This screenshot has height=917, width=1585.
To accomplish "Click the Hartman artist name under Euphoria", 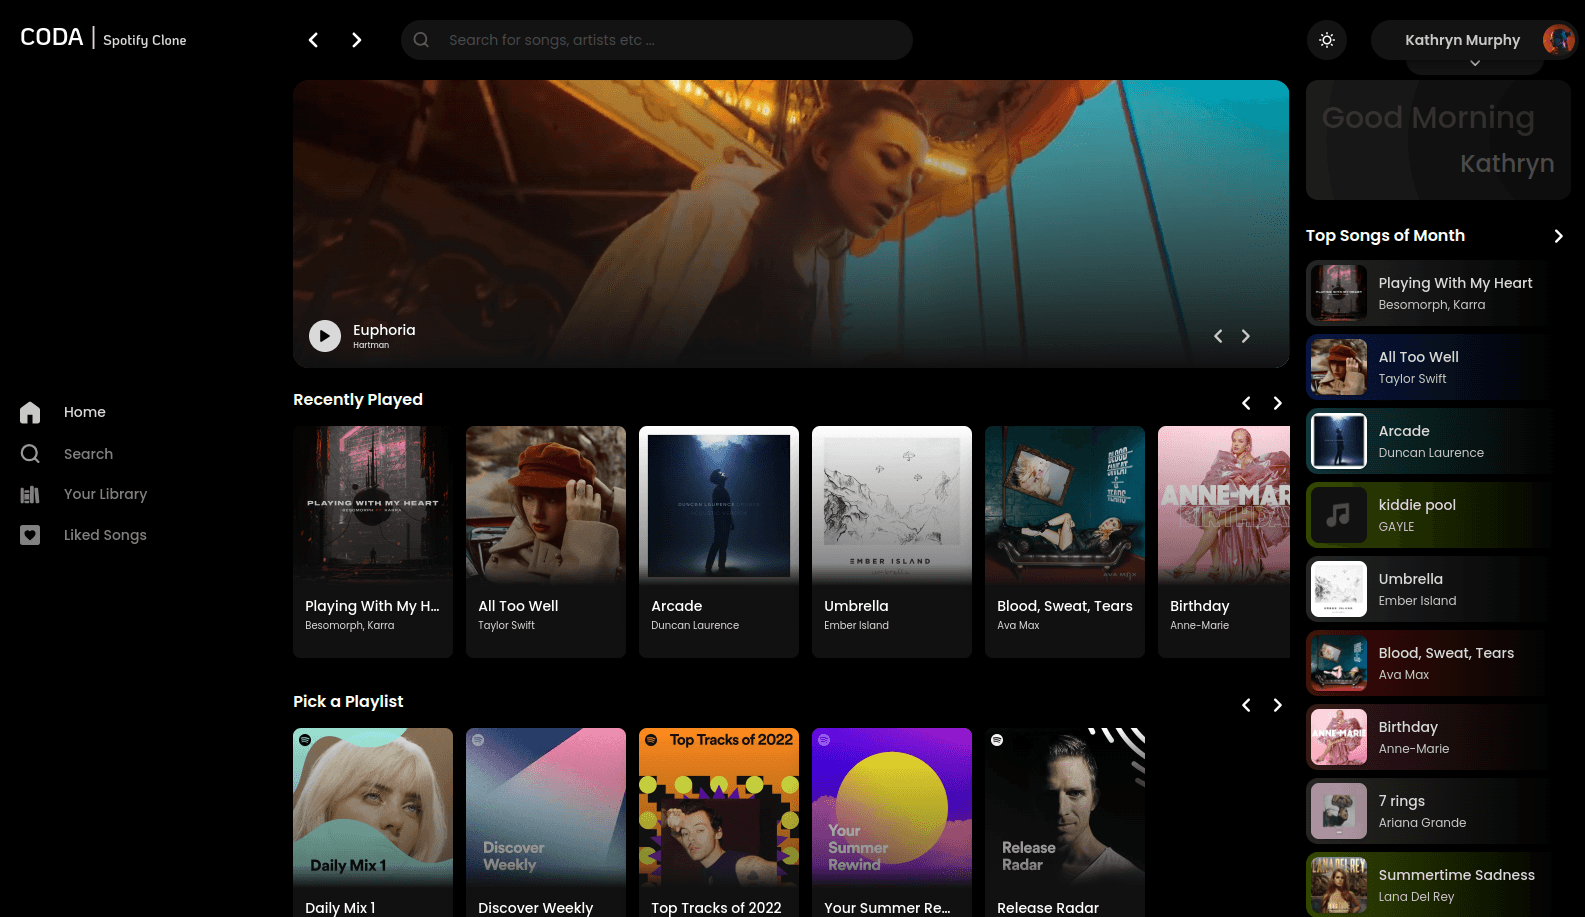I will click(x=371, y=345).
